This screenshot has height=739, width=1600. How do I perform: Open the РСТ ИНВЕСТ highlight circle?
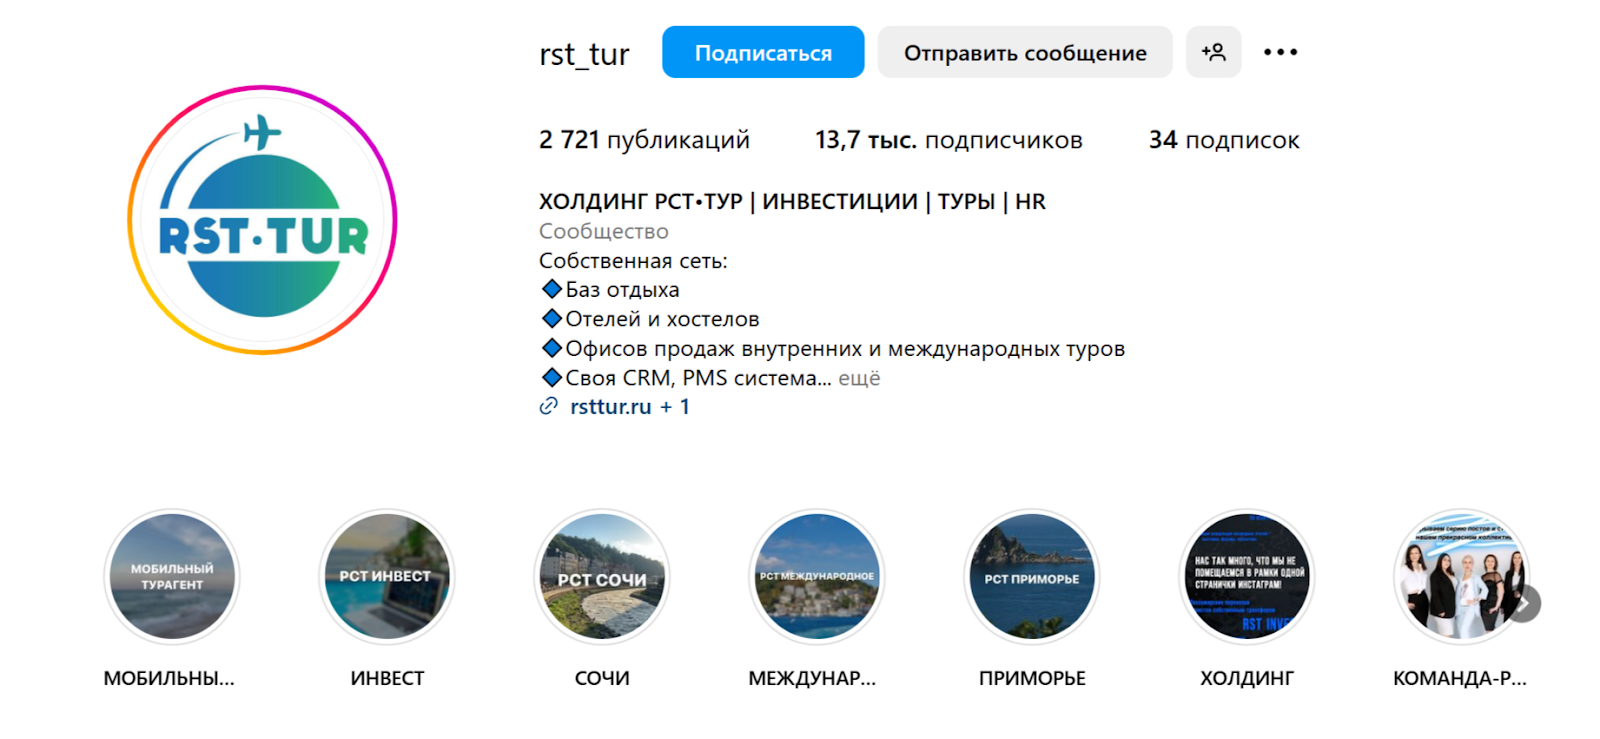pyautogui.click(x=387, y=577)
